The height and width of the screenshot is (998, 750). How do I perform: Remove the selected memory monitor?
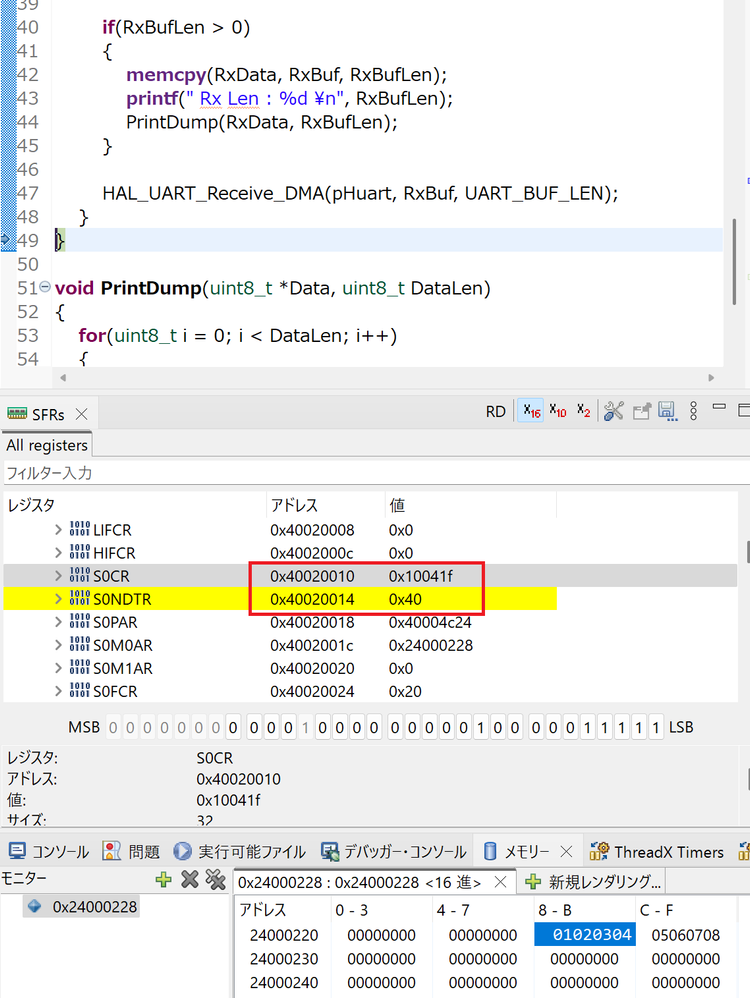pos(189,879)
